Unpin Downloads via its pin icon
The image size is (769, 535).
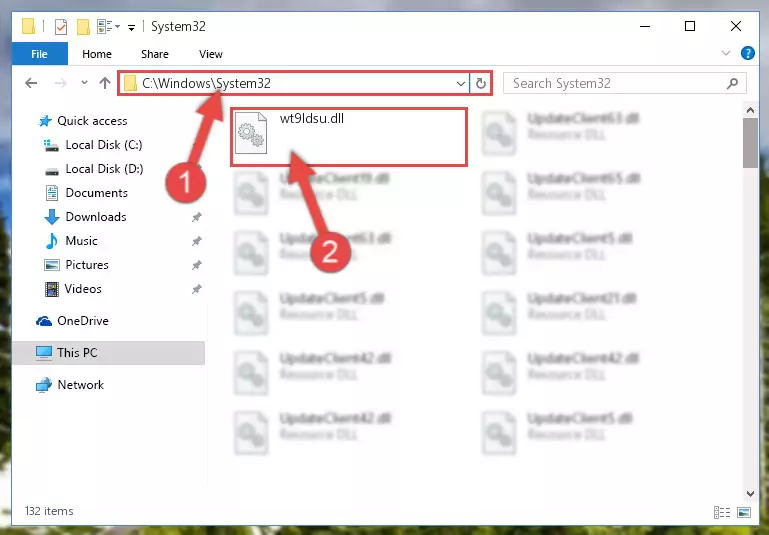point(197,217)
